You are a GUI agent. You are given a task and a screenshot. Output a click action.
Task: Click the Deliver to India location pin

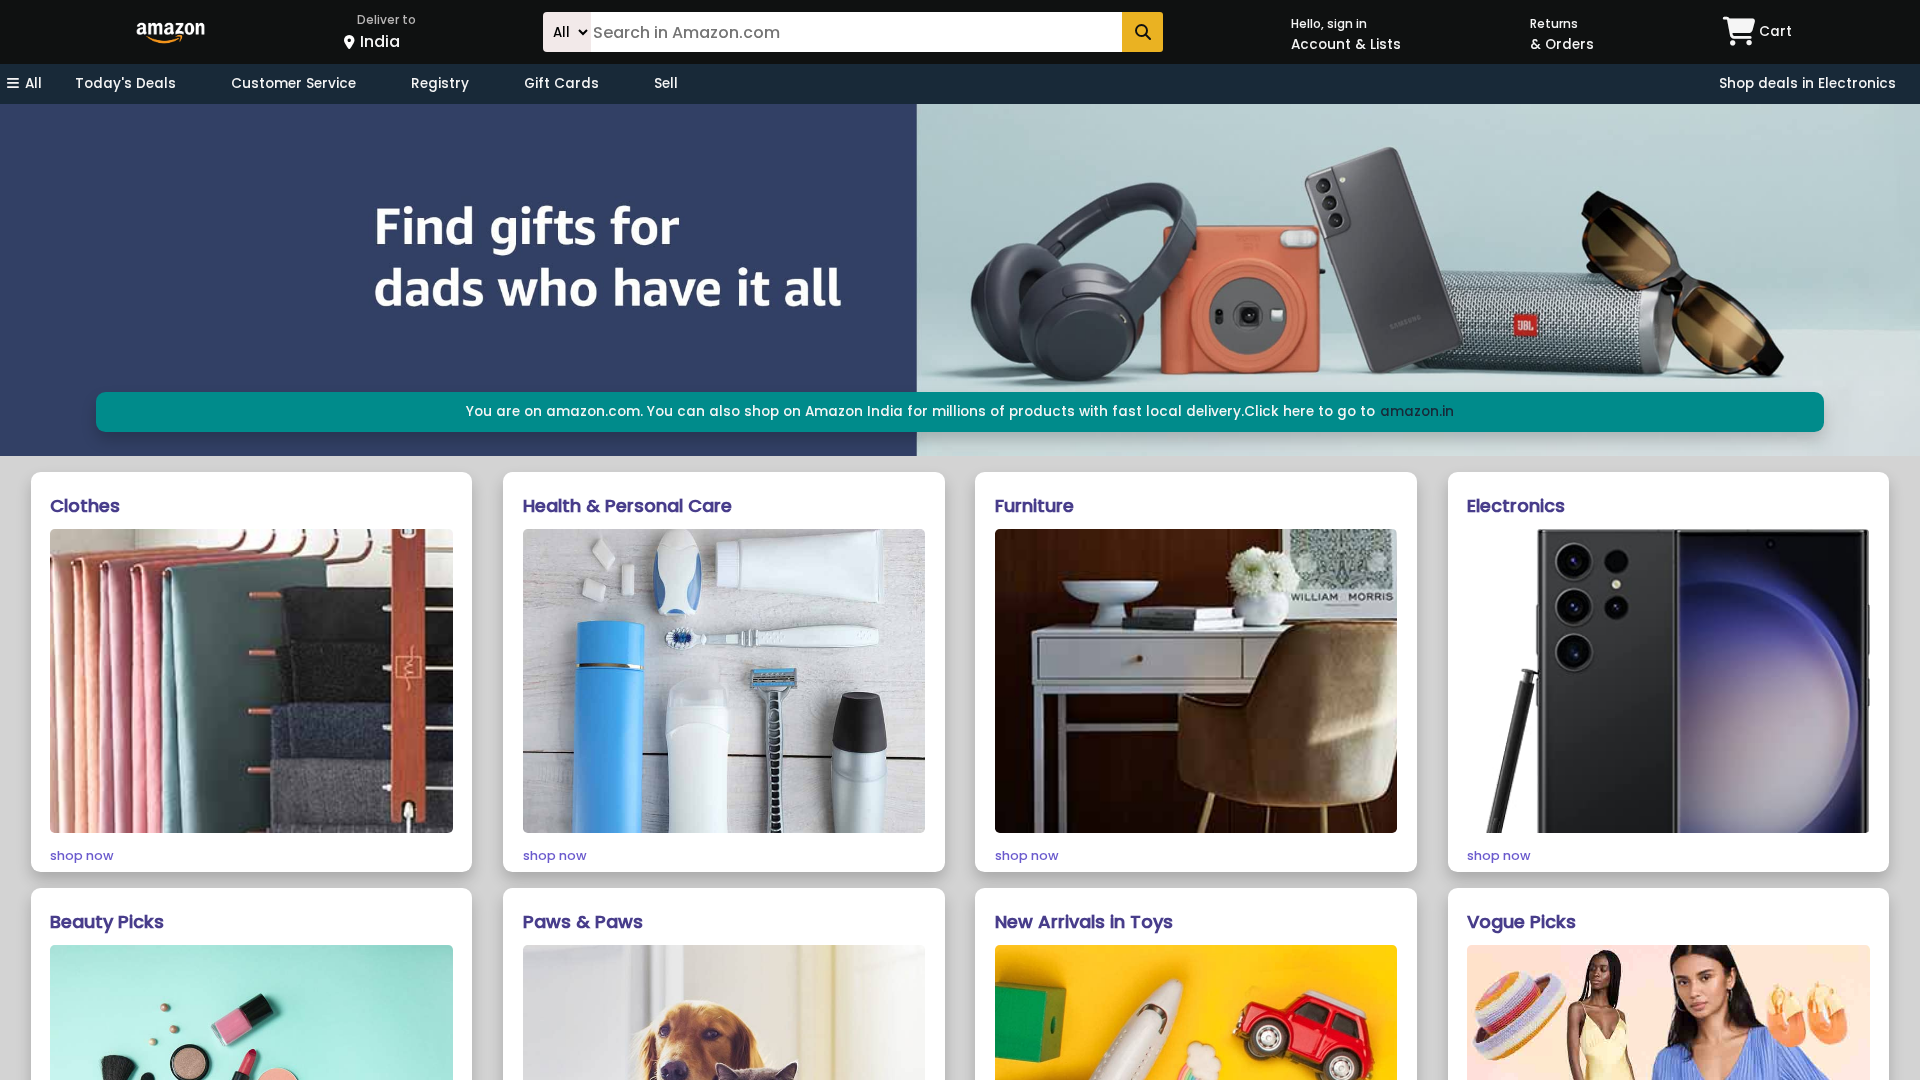click(x=349, y=42)
